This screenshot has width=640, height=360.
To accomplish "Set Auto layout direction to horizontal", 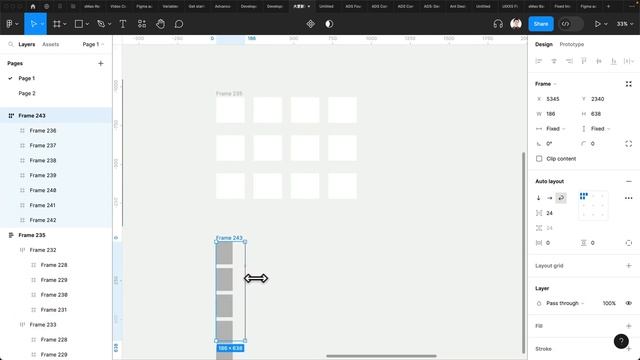I will point(550,198).
